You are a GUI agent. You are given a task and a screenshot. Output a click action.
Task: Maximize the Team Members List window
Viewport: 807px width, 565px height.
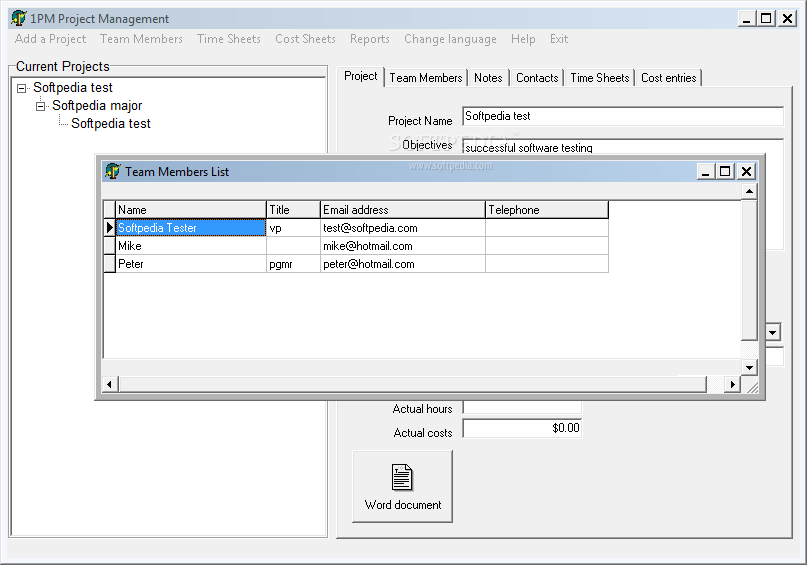click(725, 171)
